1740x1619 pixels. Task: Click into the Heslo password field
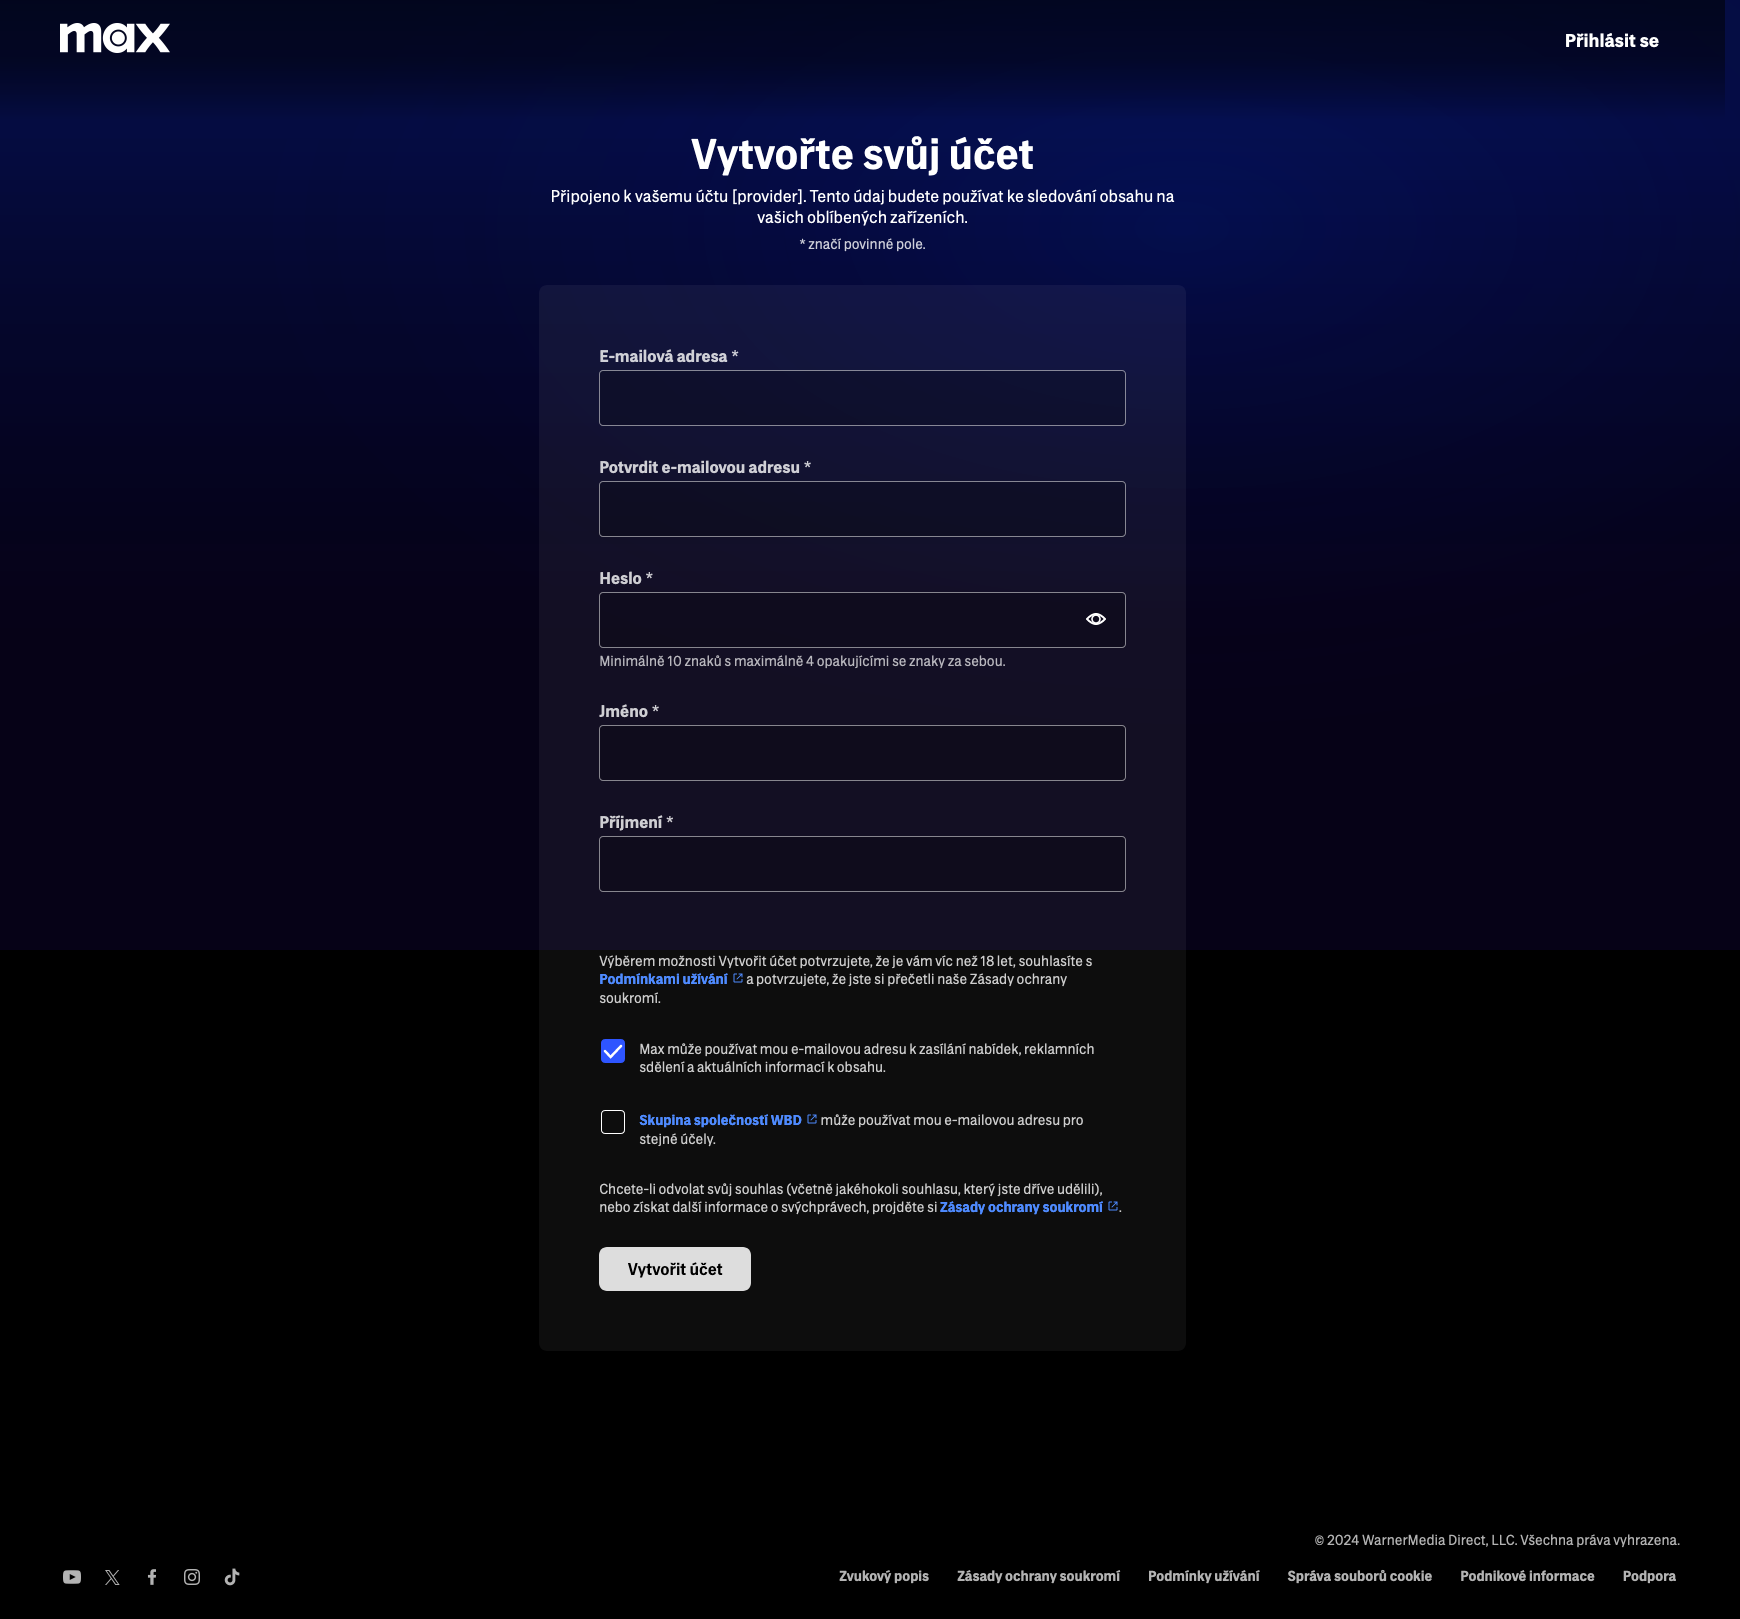835,620
